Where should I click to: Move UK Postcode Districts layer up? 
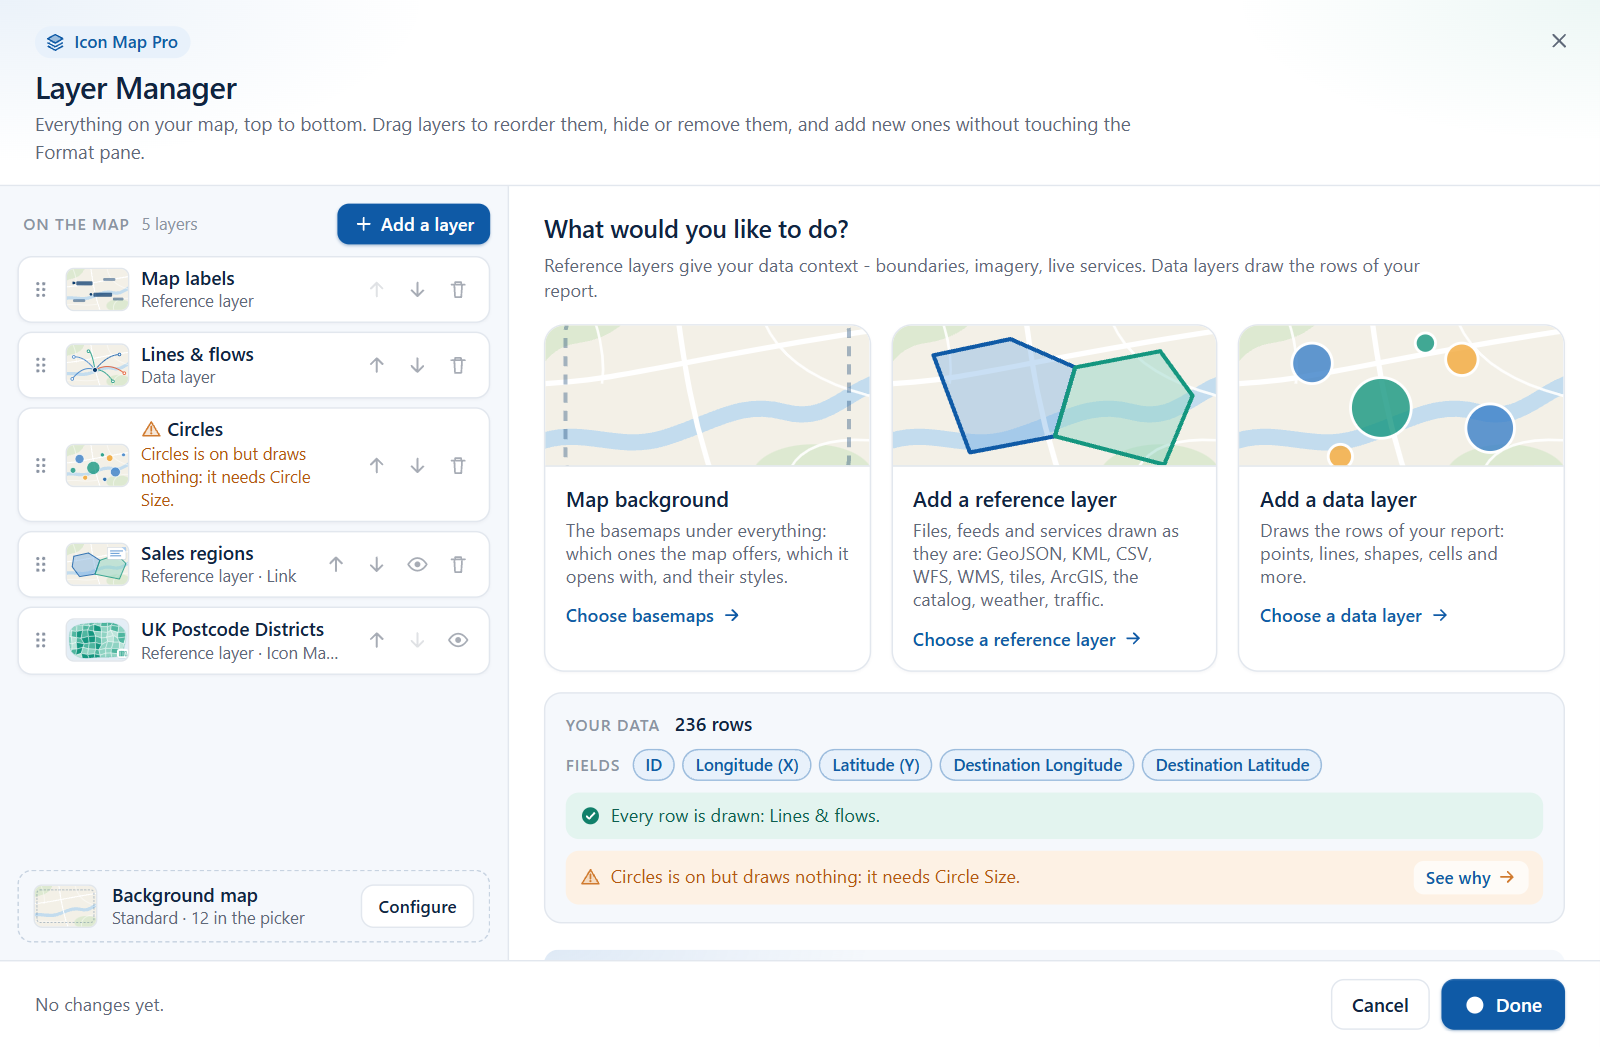click(377, 641)
